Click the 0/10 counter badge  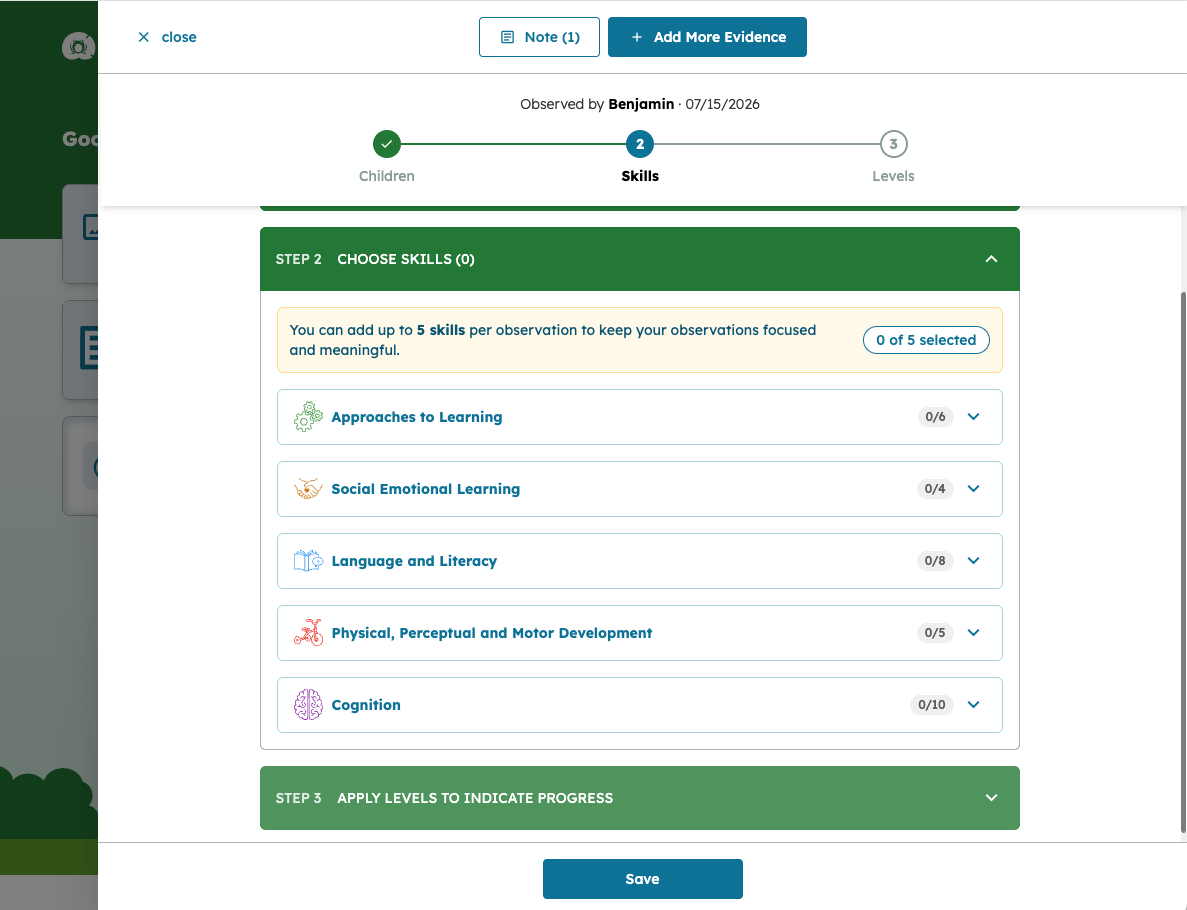coord(931,705)
